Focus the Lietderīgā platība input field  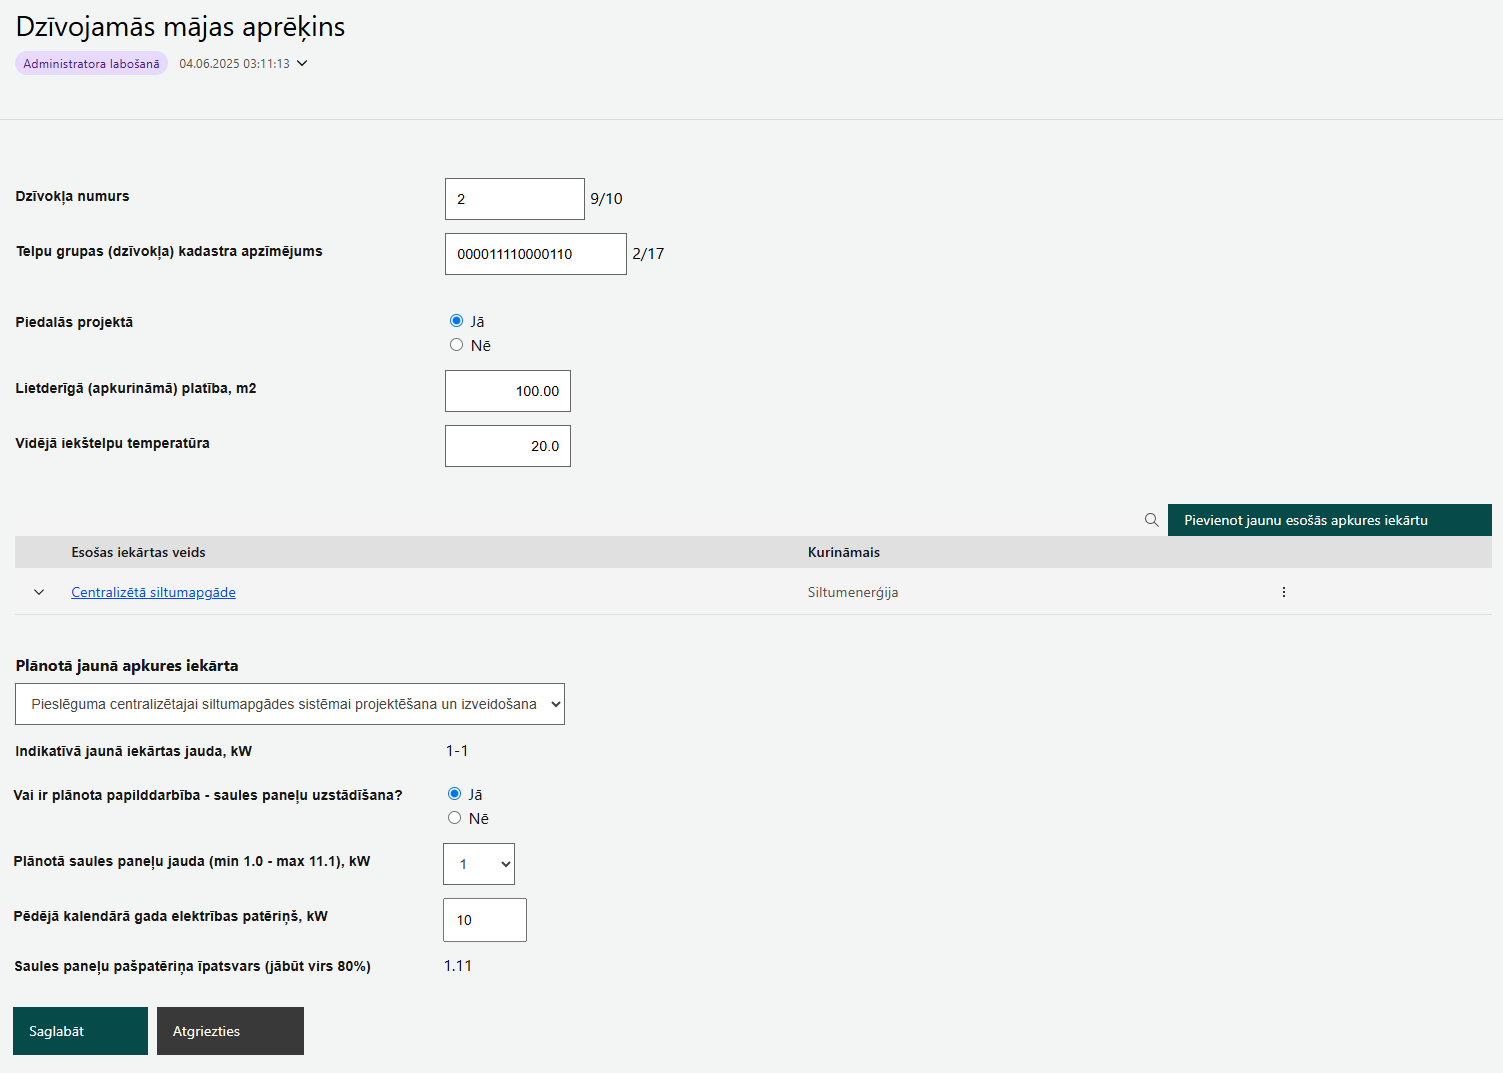[x=508, y=391]
